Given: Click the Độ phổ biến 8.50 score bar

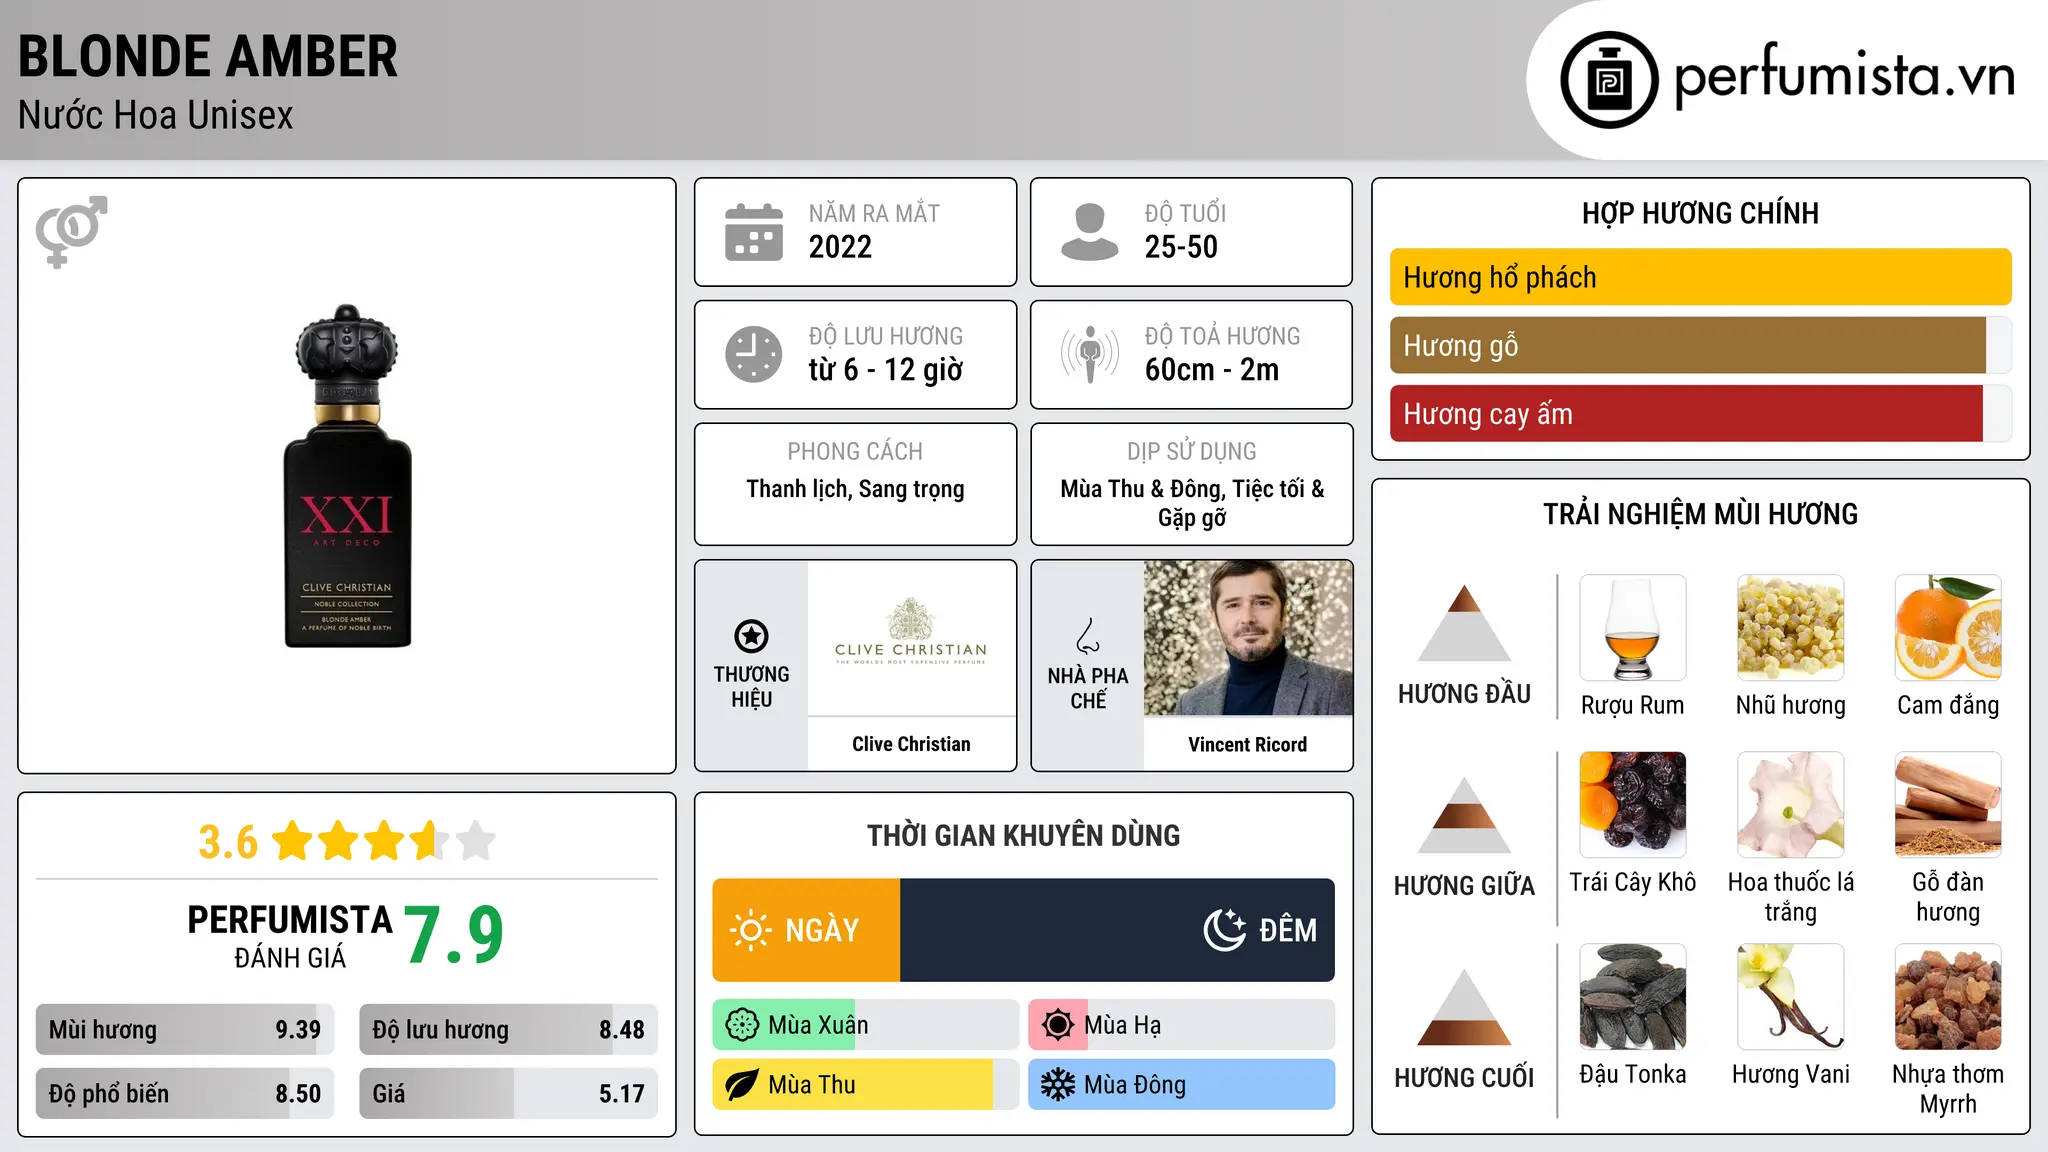Looking at the screenshot, I should click(185, 1093).
